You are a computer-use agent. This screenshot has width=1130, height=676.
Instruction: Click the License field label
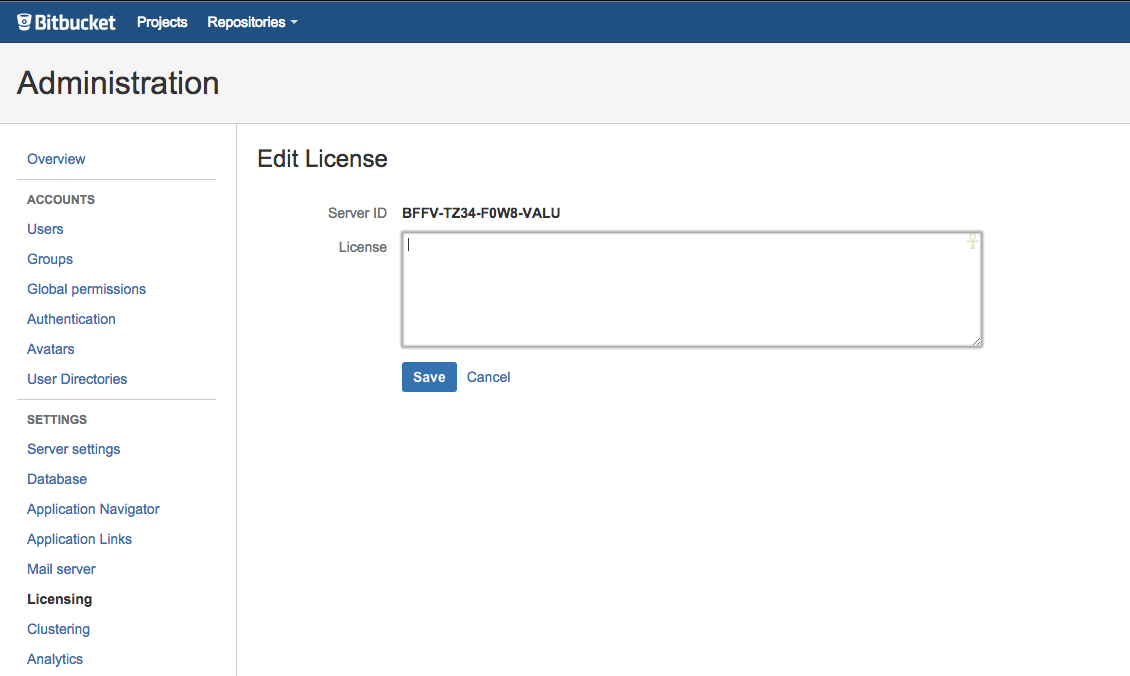point(362,247)
